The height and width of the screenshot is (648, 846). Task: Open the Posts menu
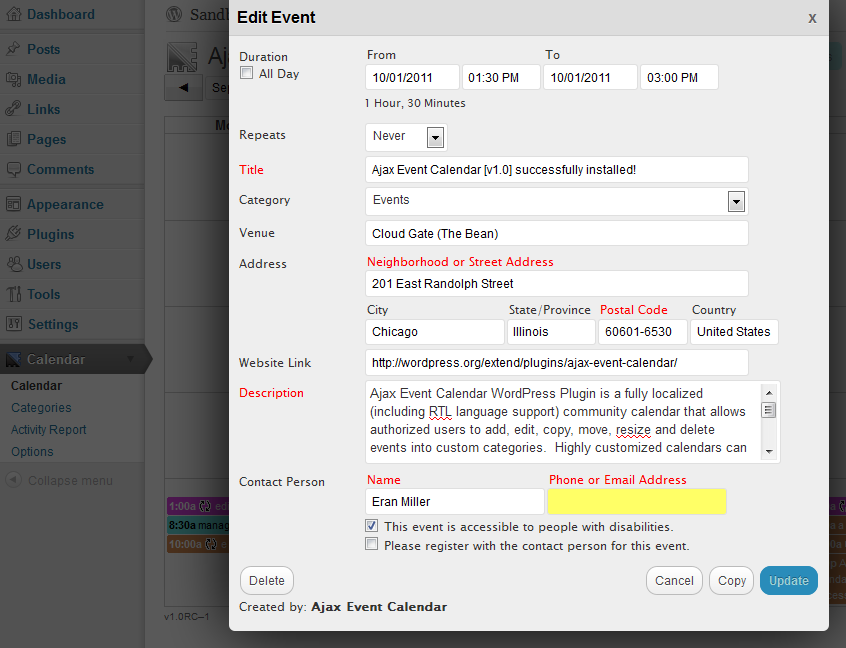44,49
